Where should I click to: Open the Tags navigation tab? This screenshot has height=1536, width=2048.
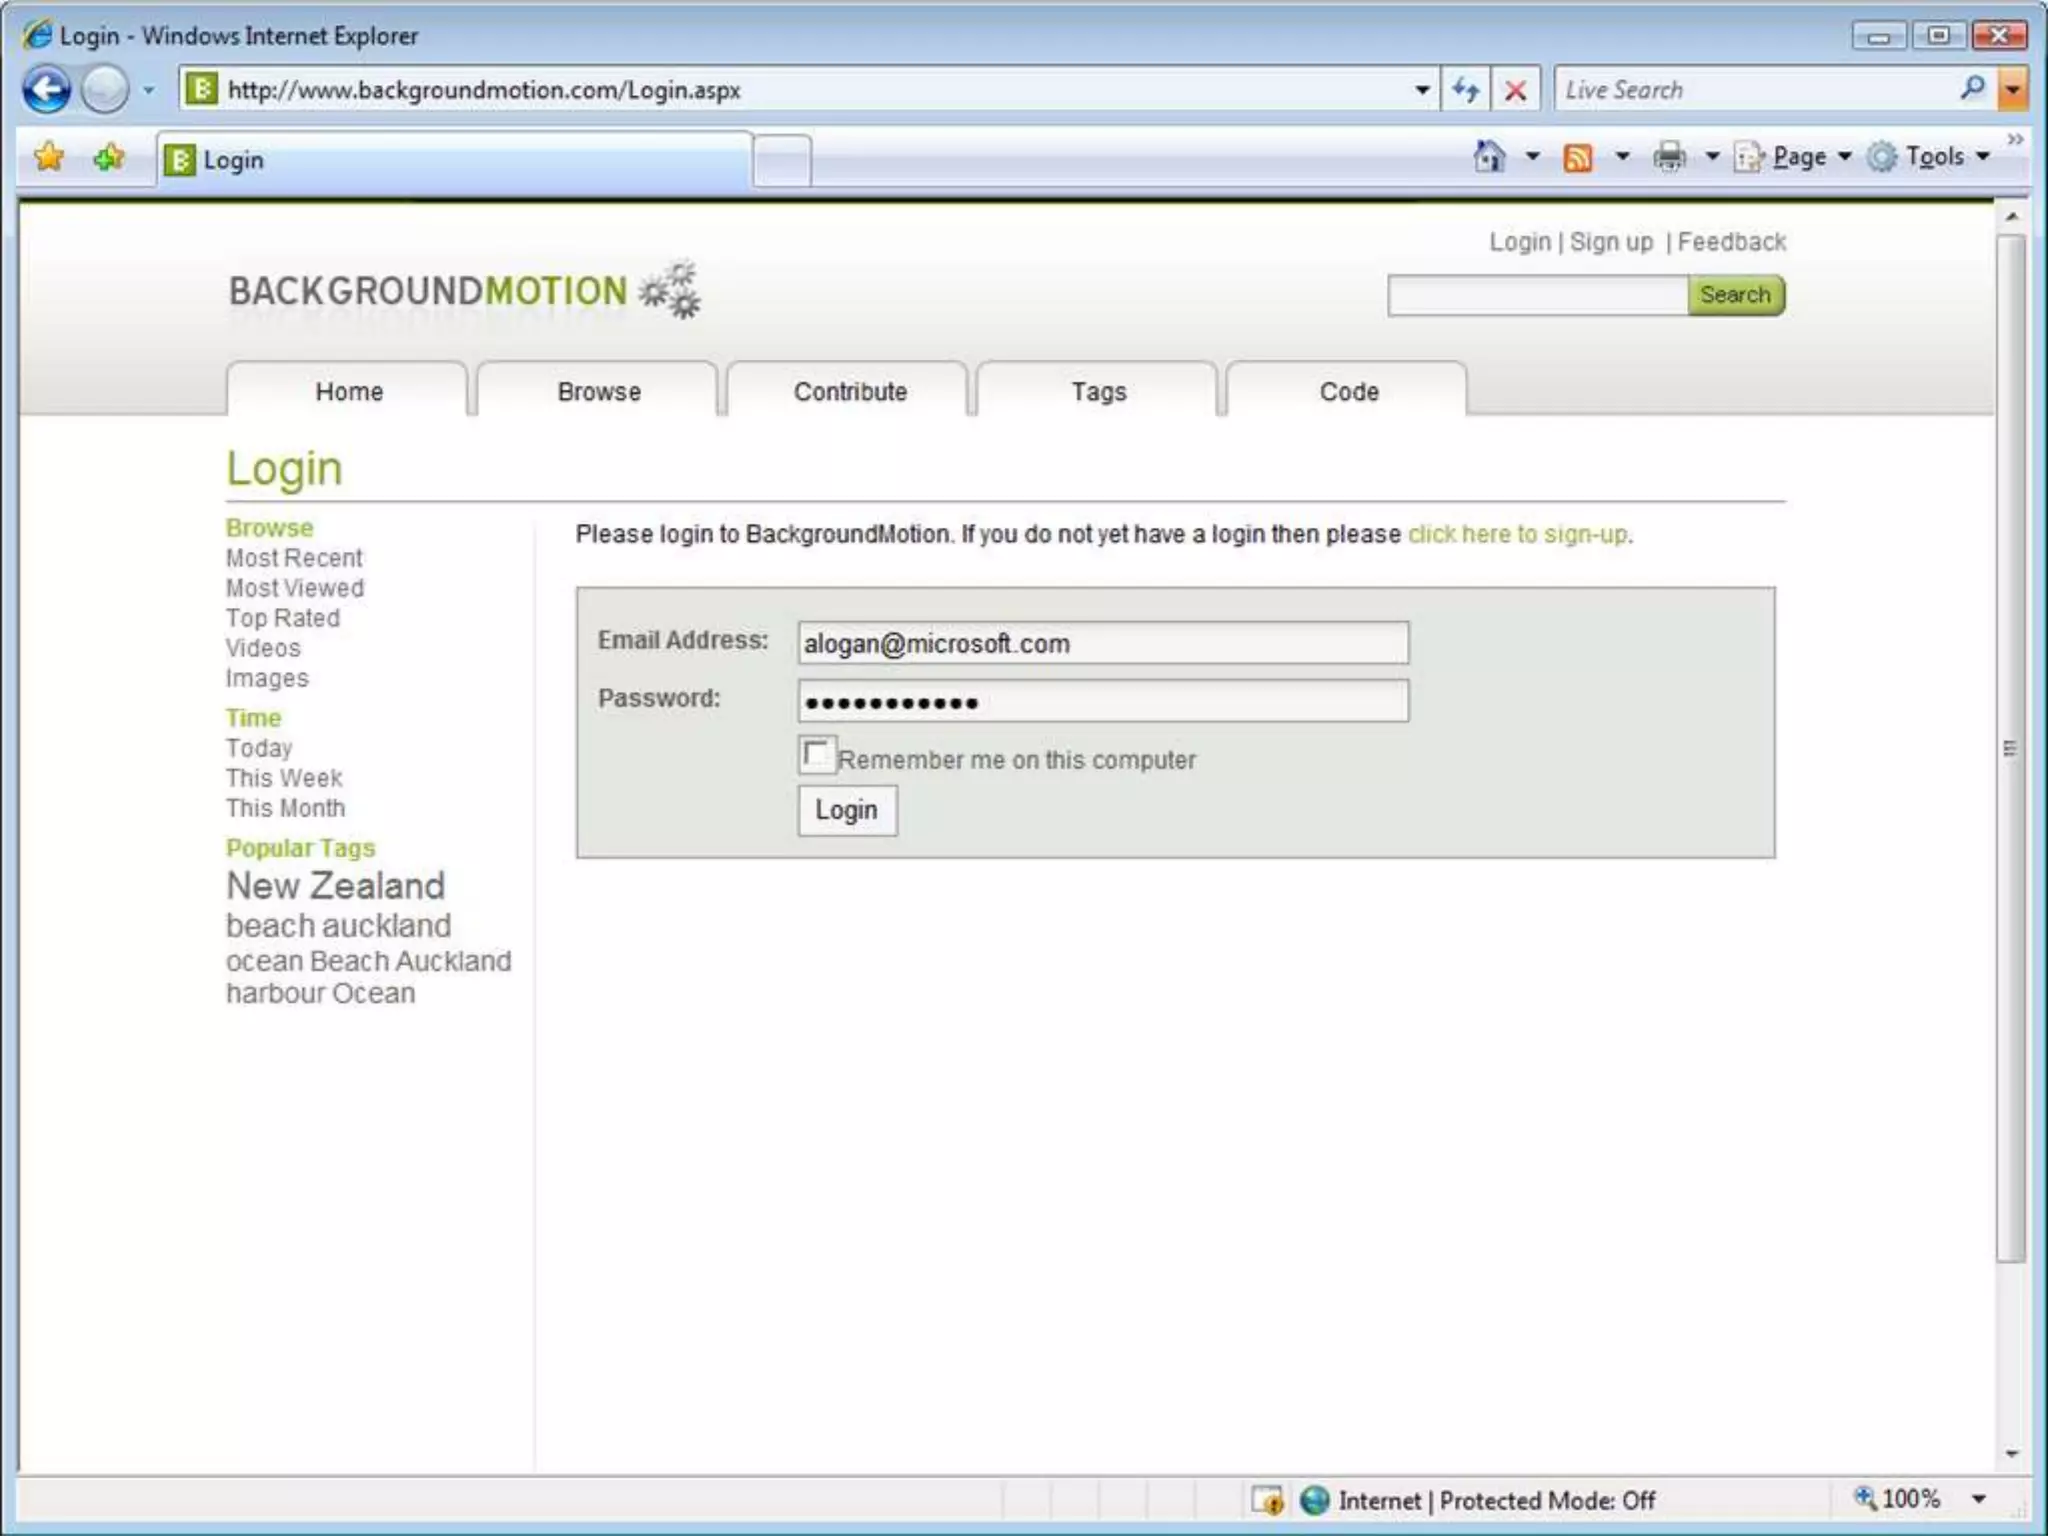[1098, 391]
